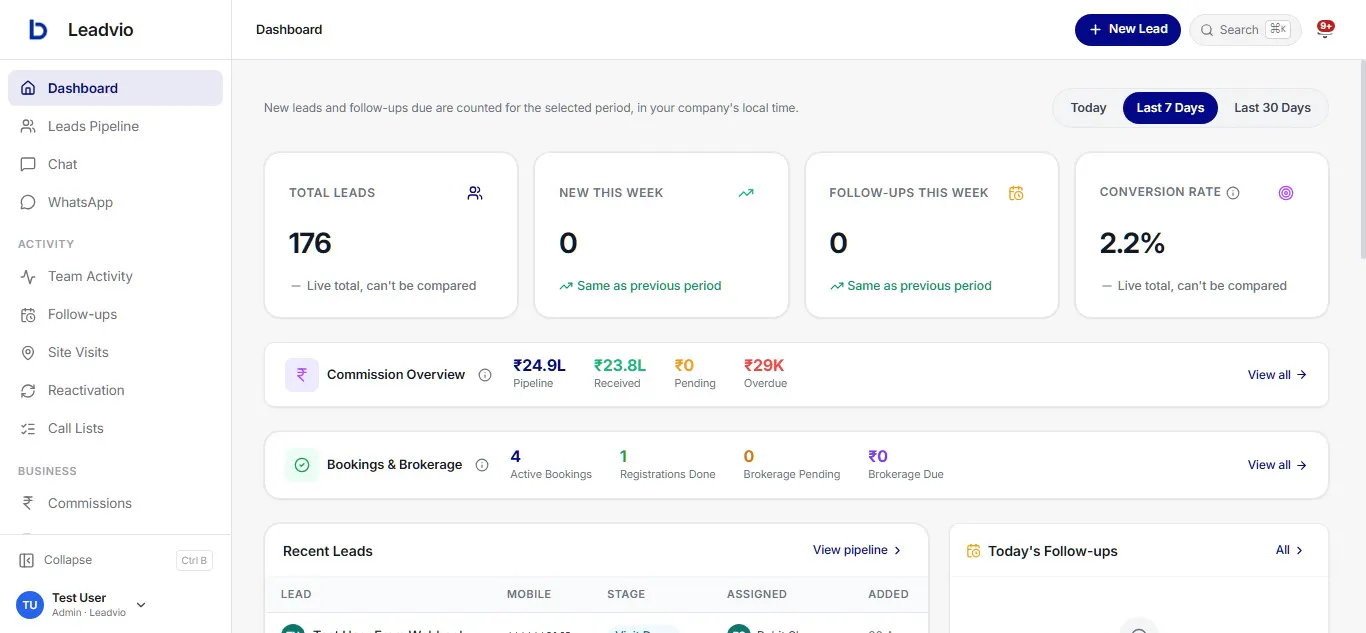This screenshot has width=1366, height=633.
Task: Click the ₹23.8L Received value
Action: (620, 366)
